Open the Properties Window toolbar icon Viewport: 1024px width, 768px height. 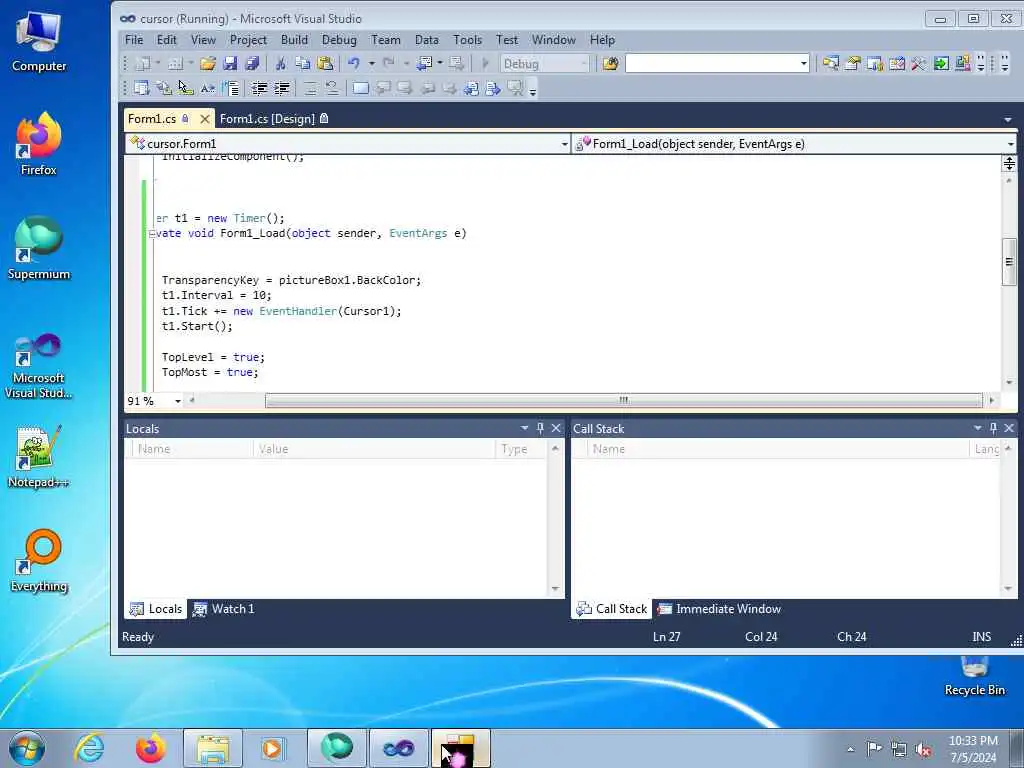pos(853,63)
